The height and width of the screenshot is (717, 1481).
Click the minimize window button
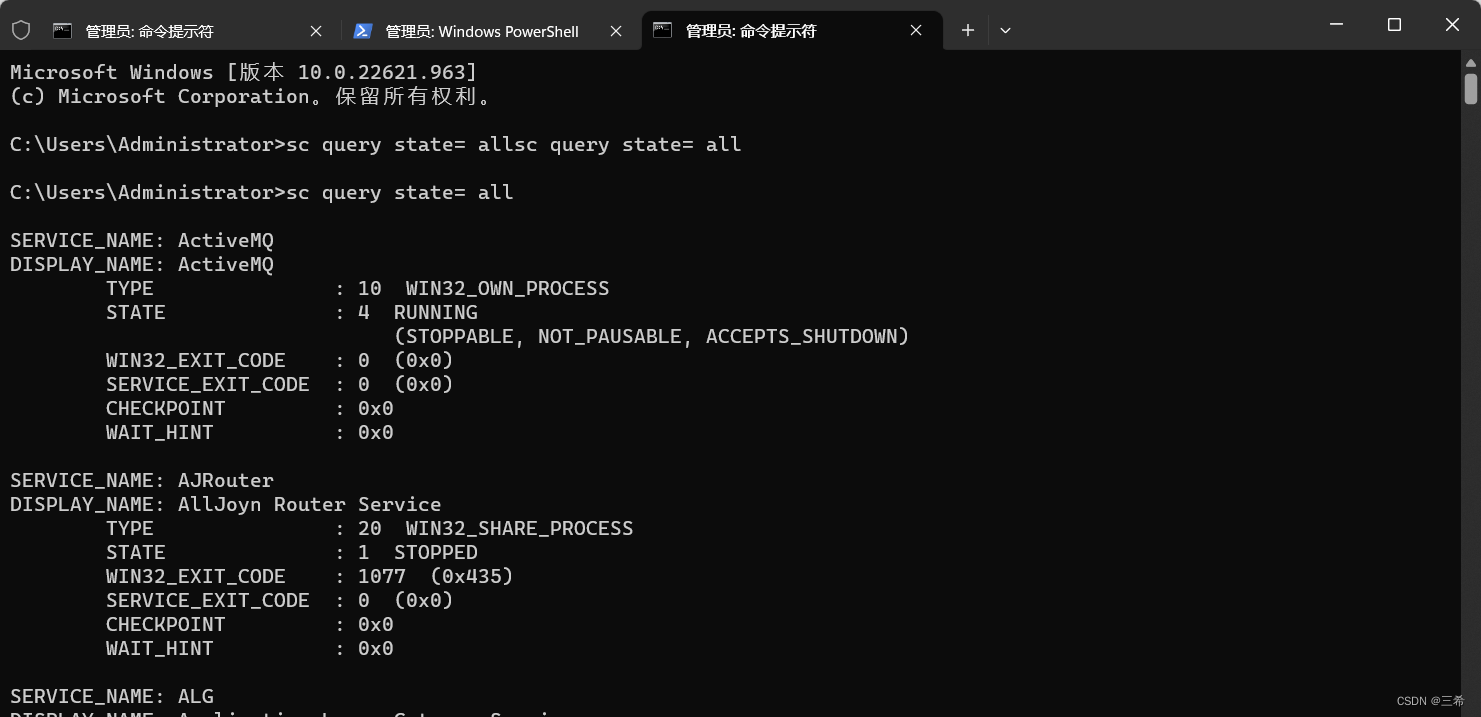(x=1336, y=25)
